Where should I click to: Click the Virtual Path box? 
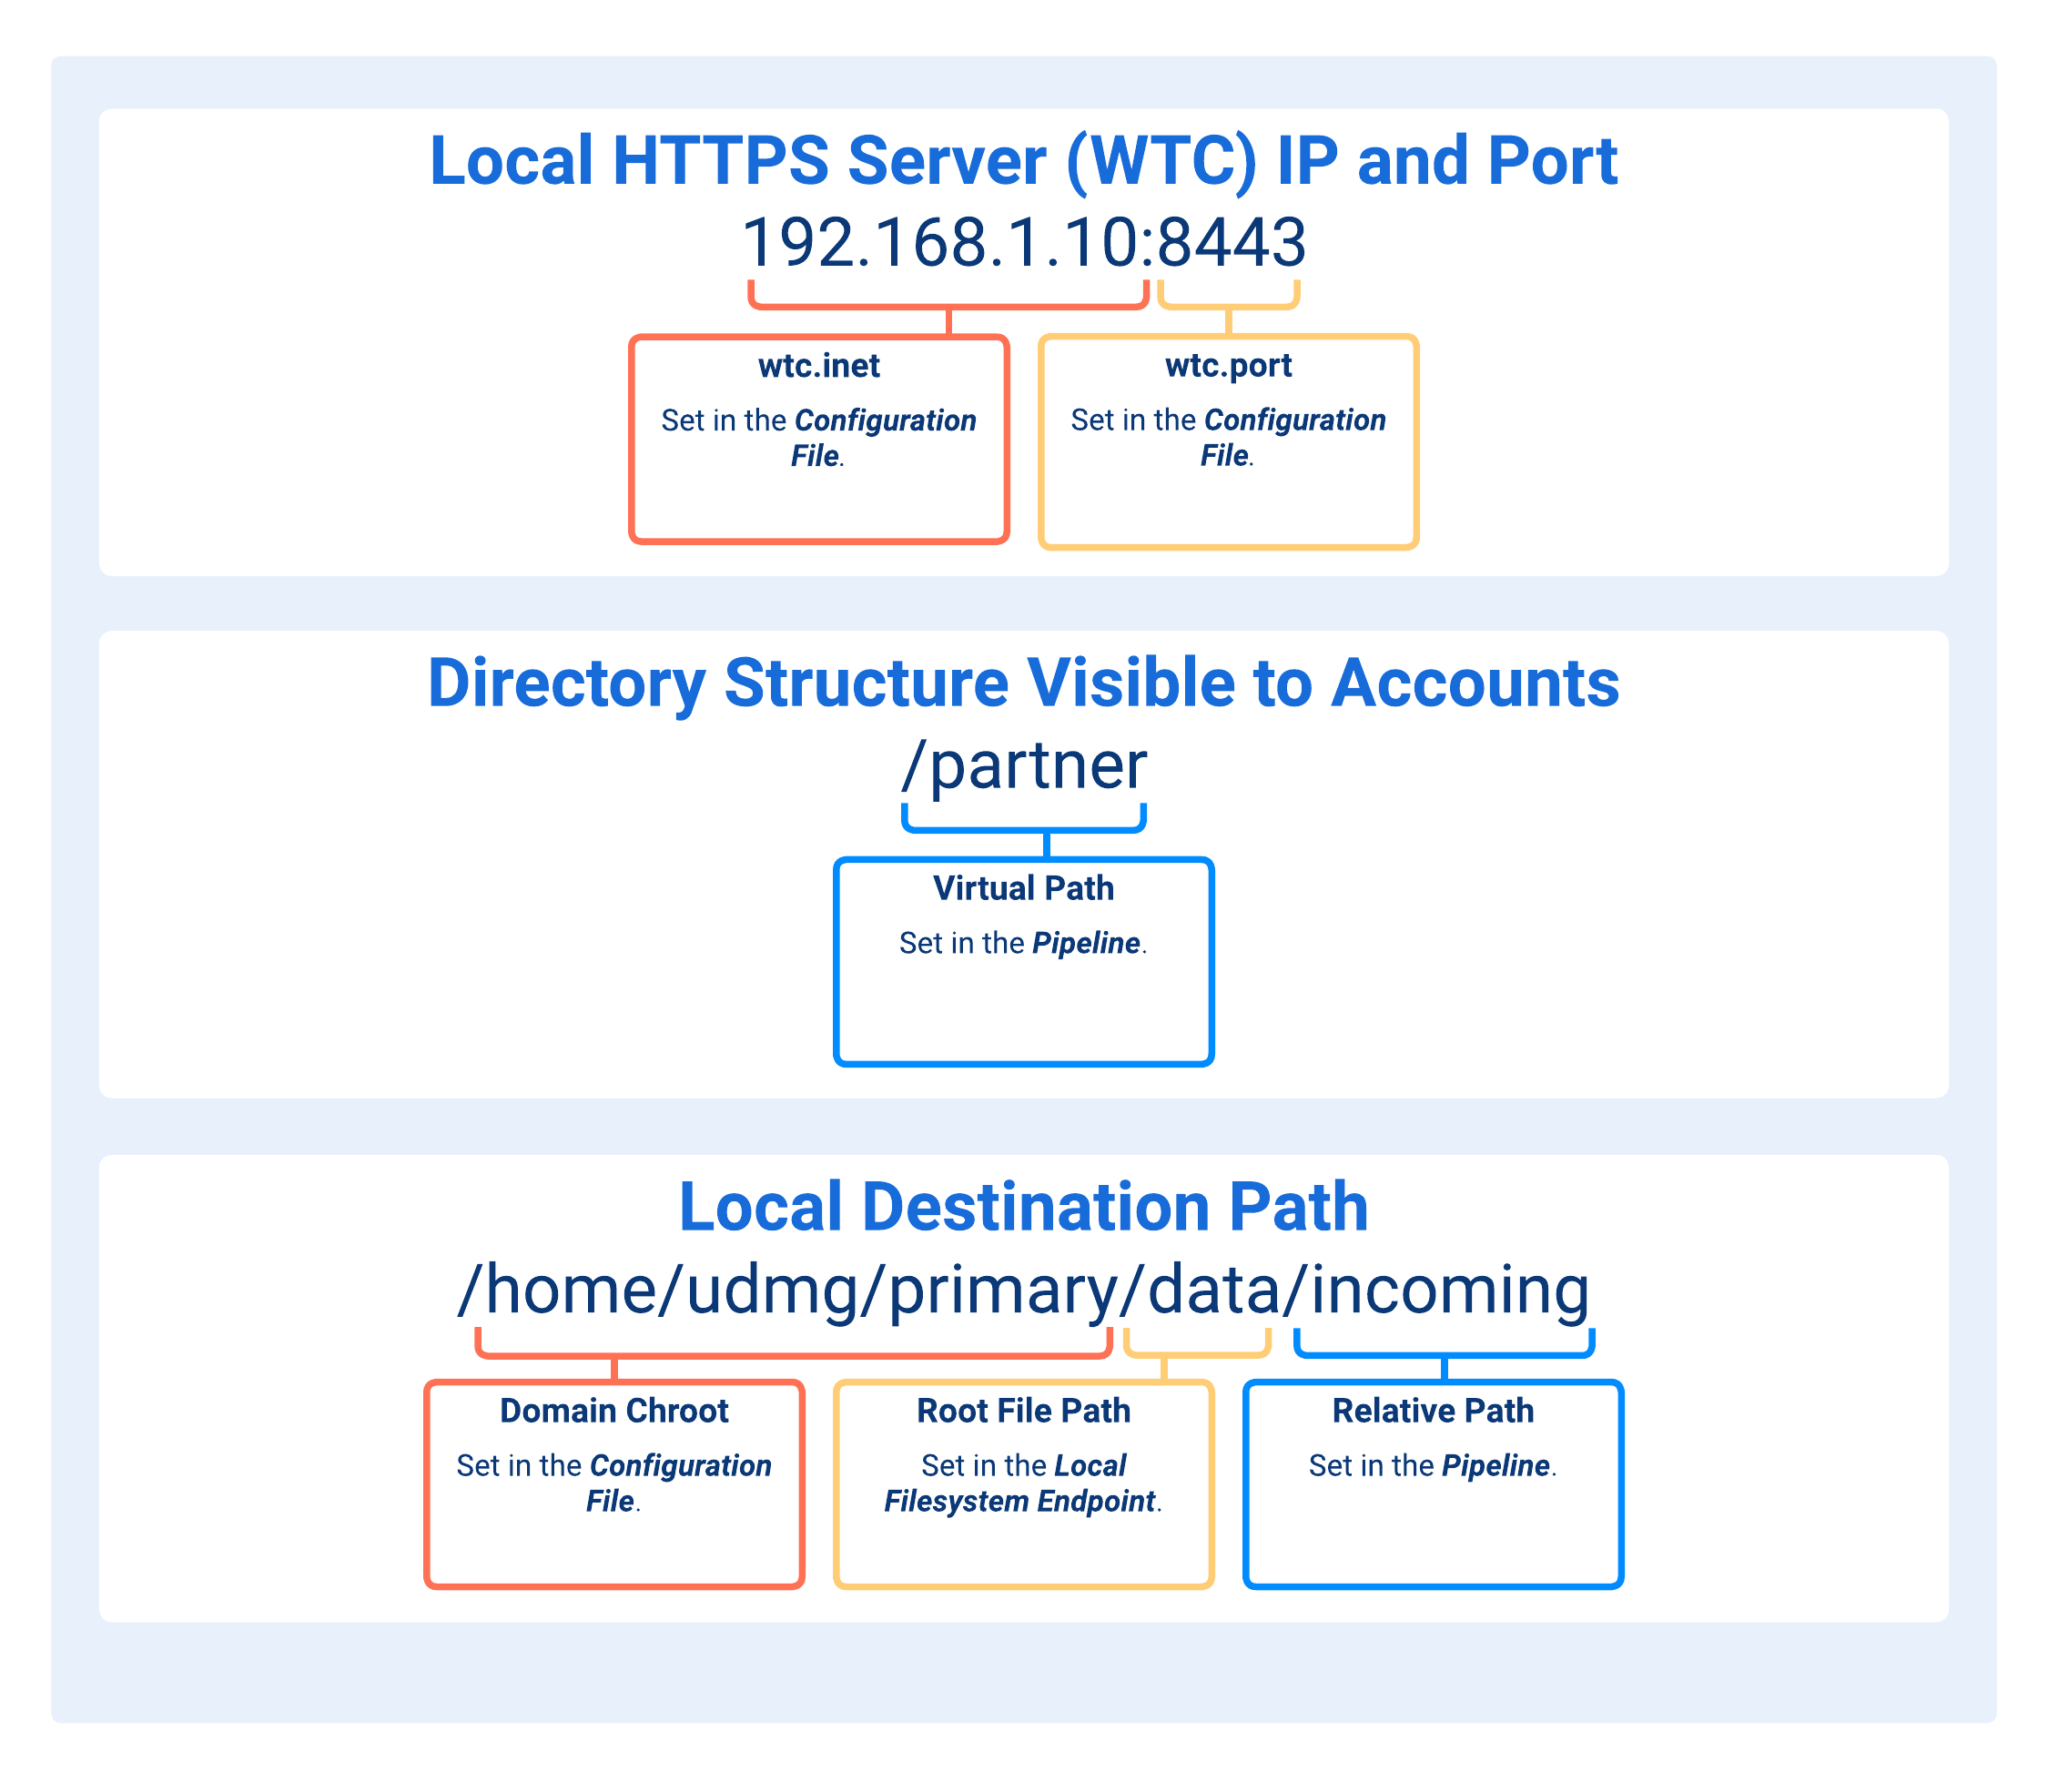click(1023, 960)
